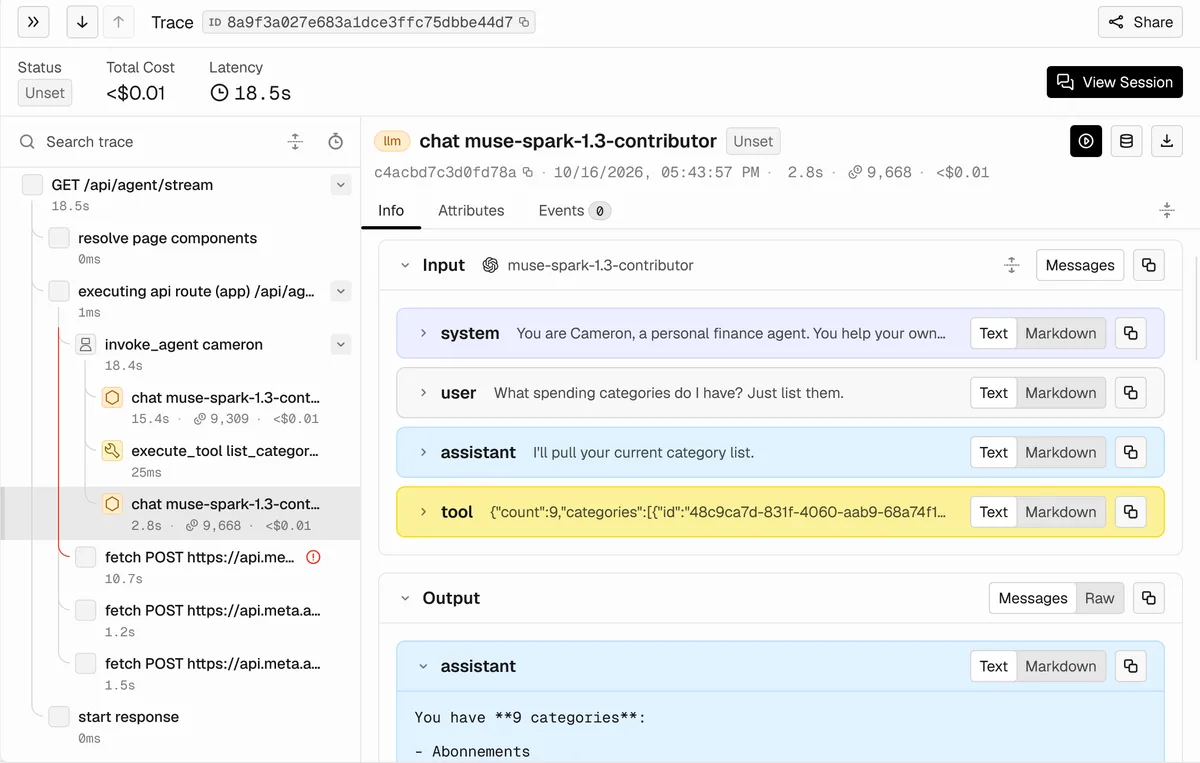This screenshot has width=1200, height=763.
Task: Toggle expand/collapse all spans icon in trace search bar
Action: click(295, 142)
